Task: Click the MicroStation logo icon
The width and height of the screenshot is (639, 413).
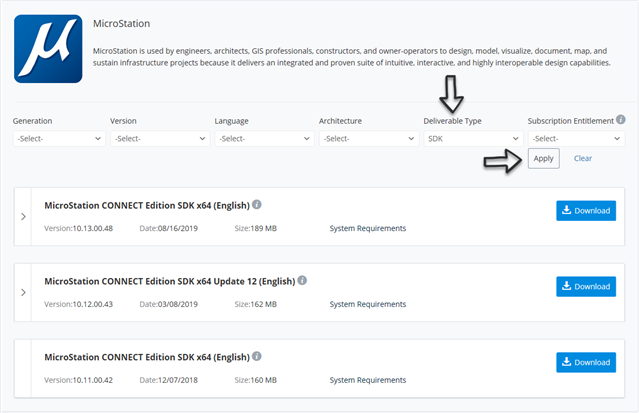Action: pos(48,49)
